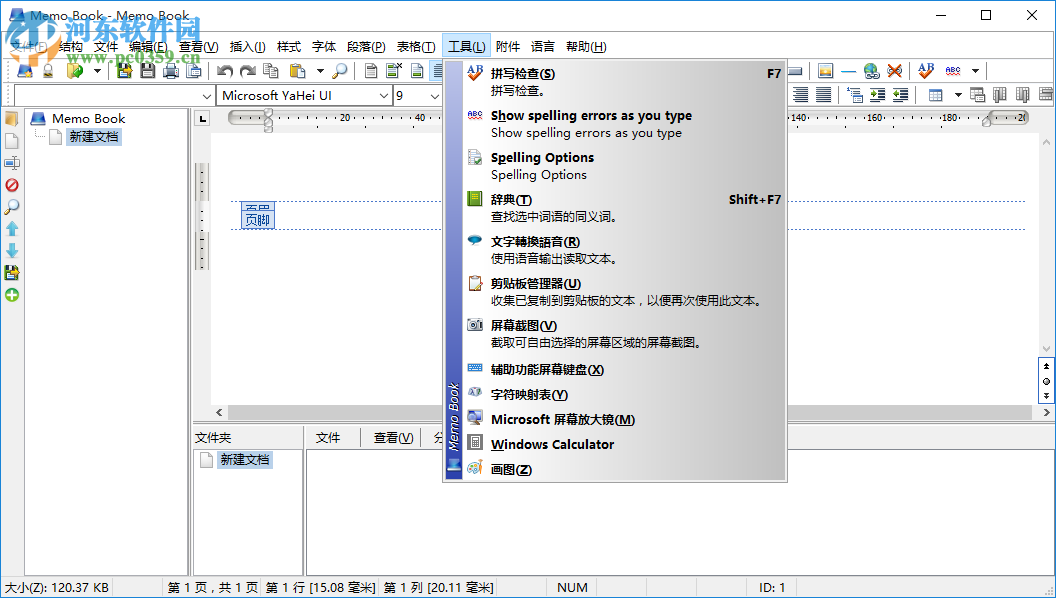Click the undo icon

click(224, 71)
